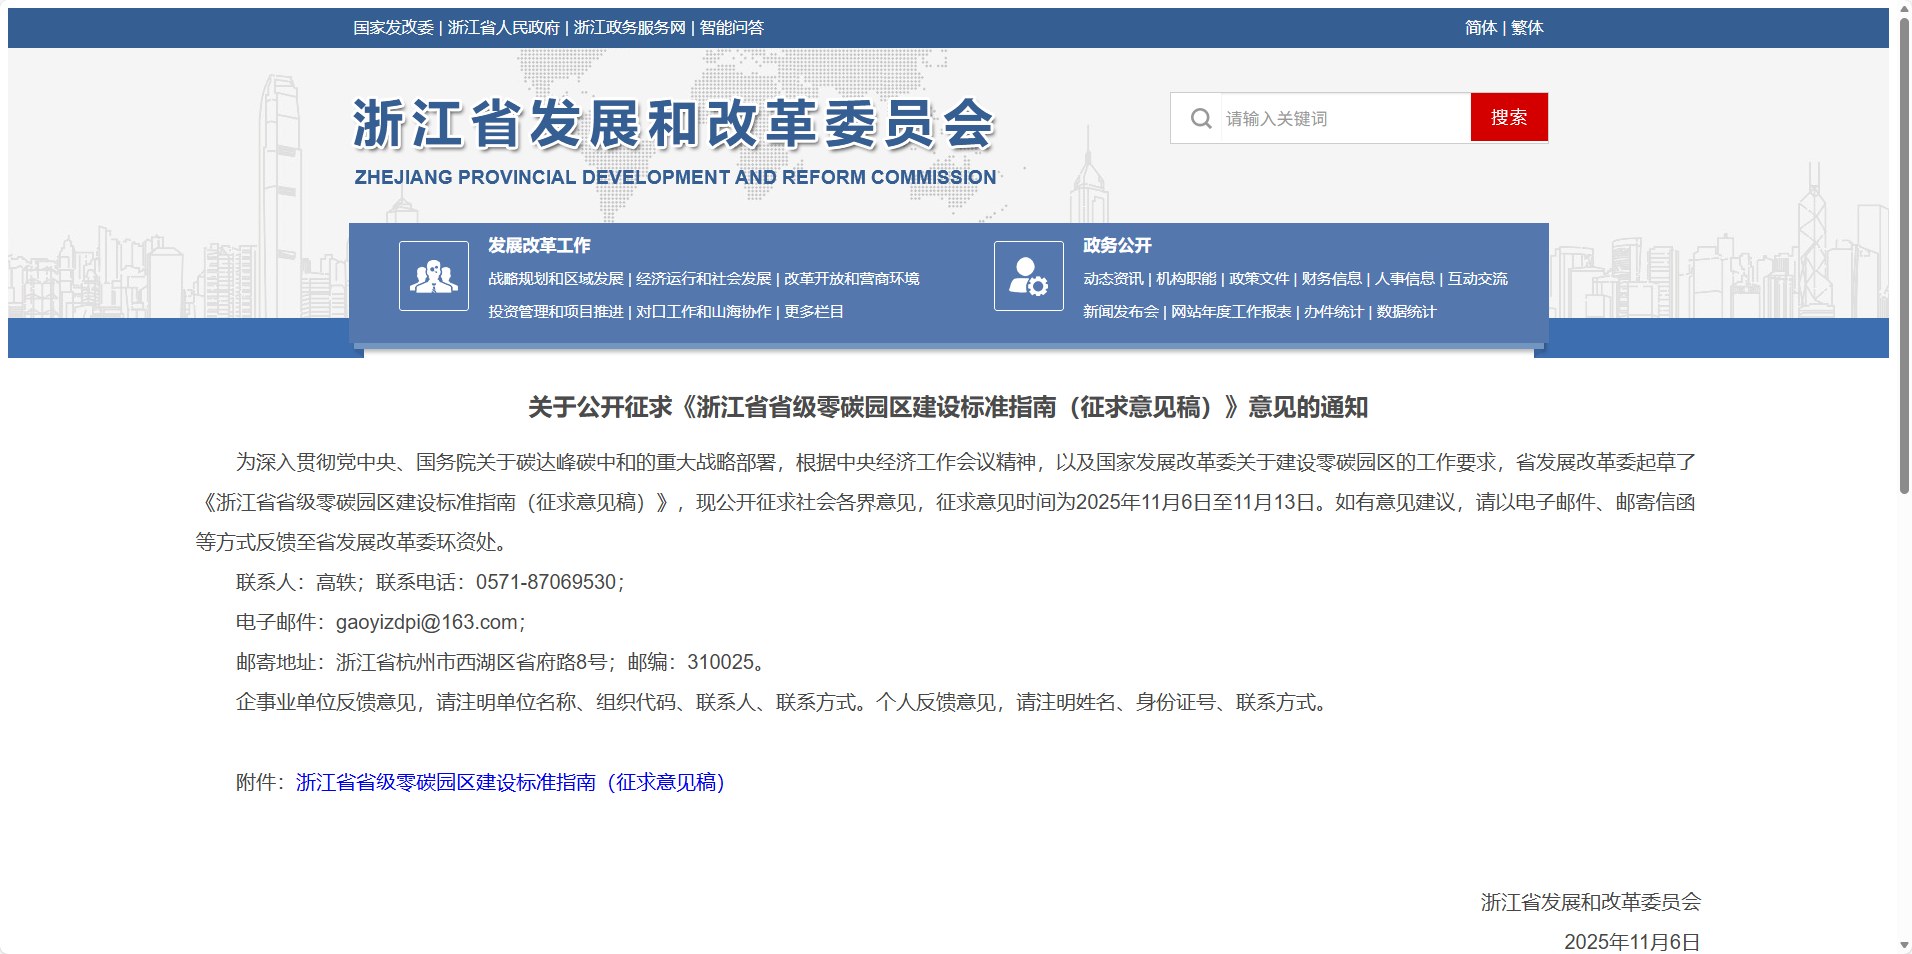Click the magnifying glass search icon
This screenshot has height=954, width=1912.
click(1200, 118)
